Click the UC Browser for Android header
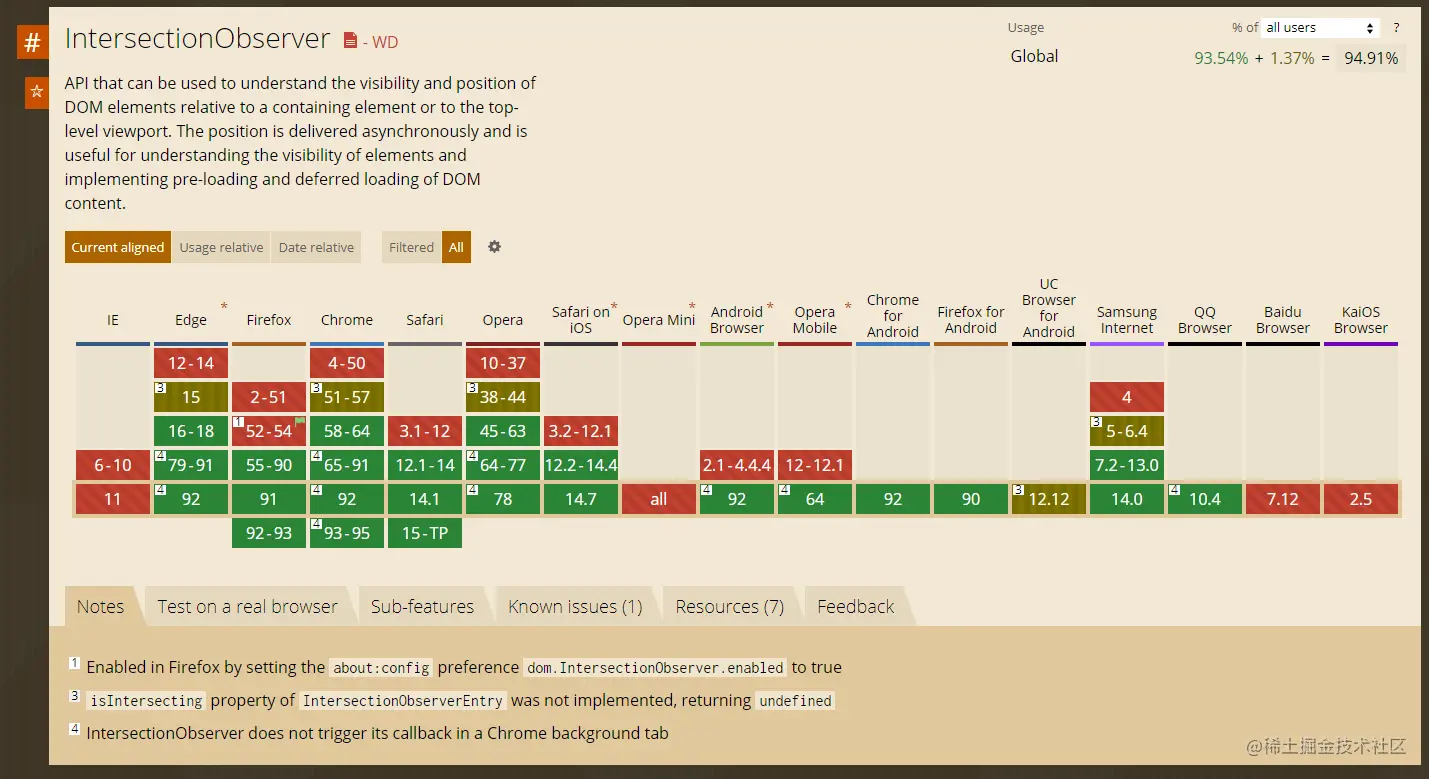This screenshot has width=1429, height=779. (1049, 308)
